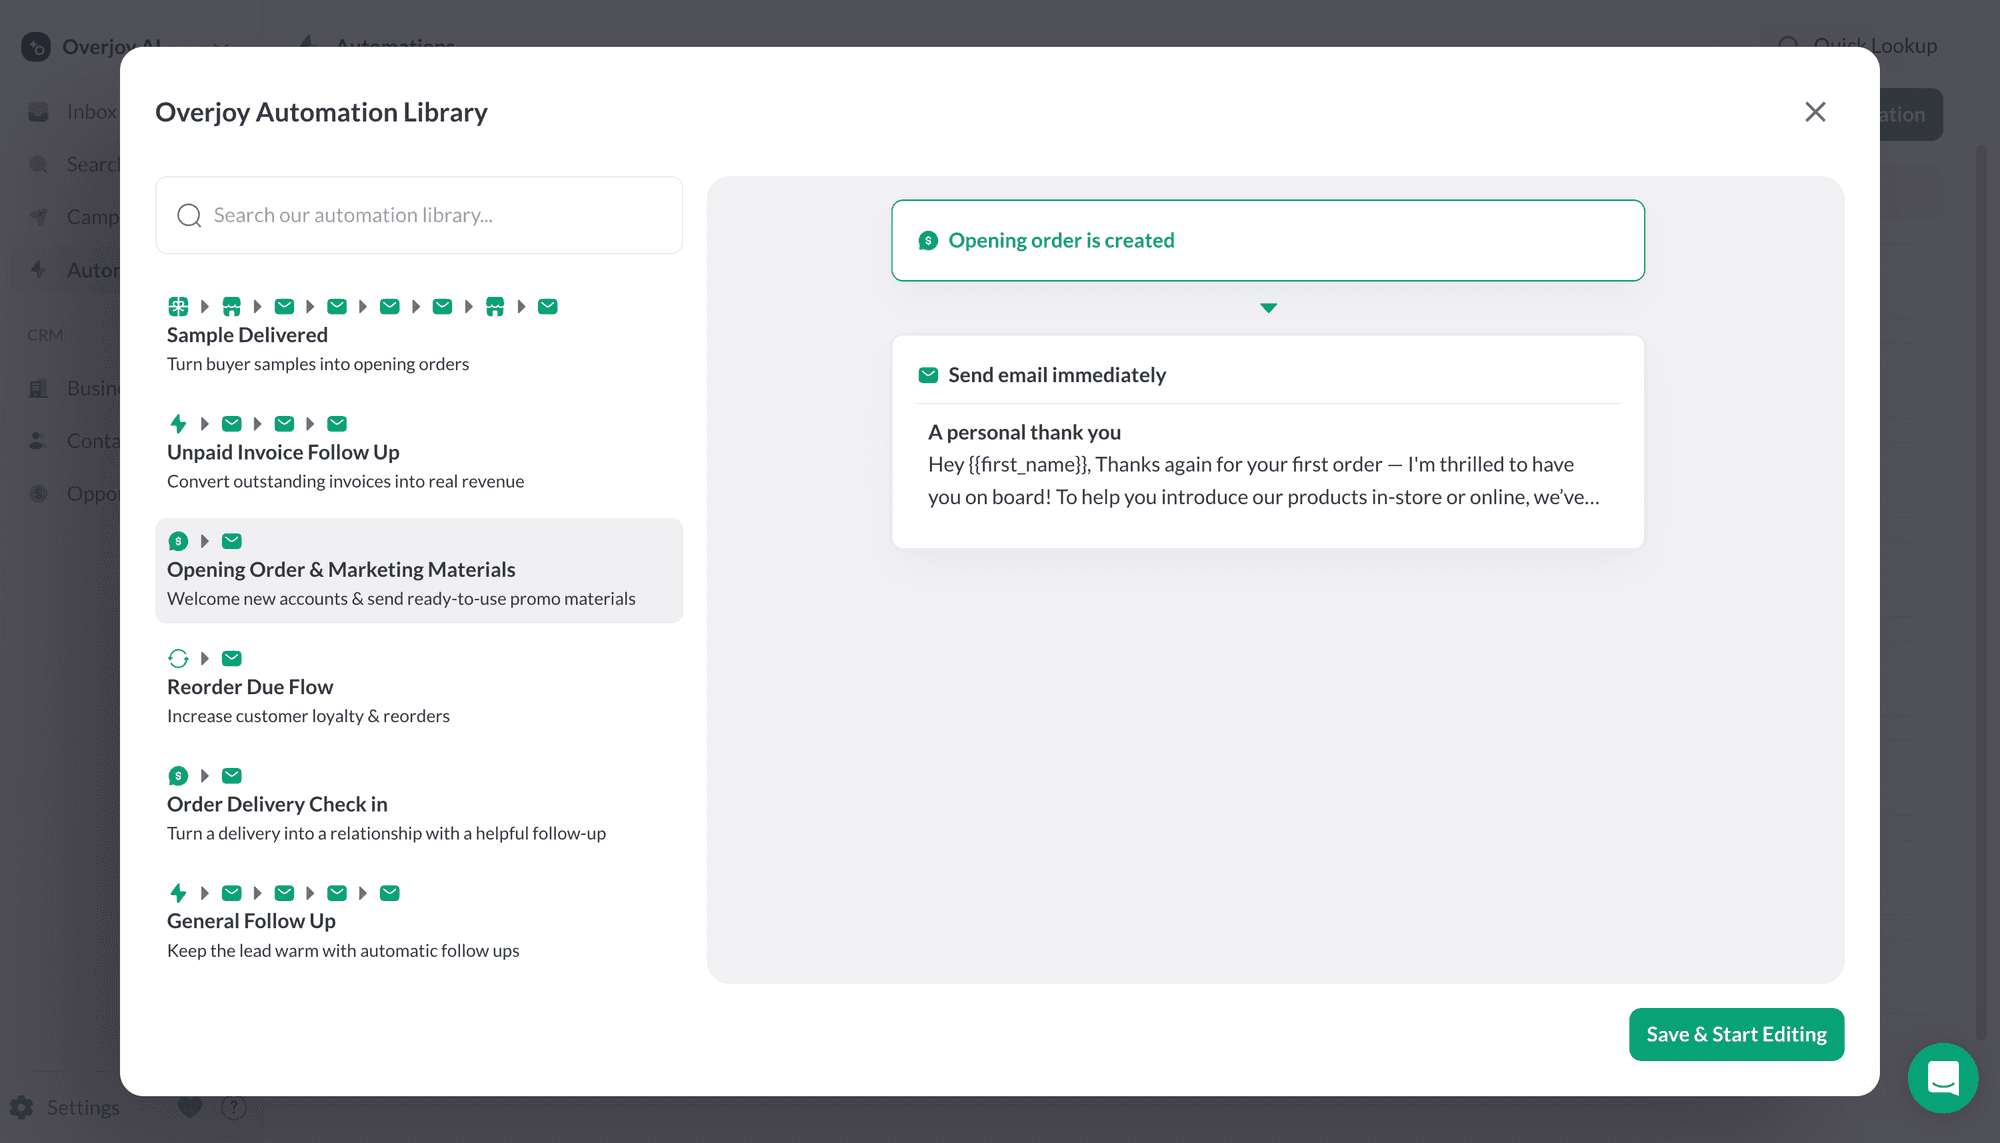Viewport: 2000px width, 1143px height.
Task: Select the Unpaid Invoice Follow Up template
Action: [x=419, y=453]
